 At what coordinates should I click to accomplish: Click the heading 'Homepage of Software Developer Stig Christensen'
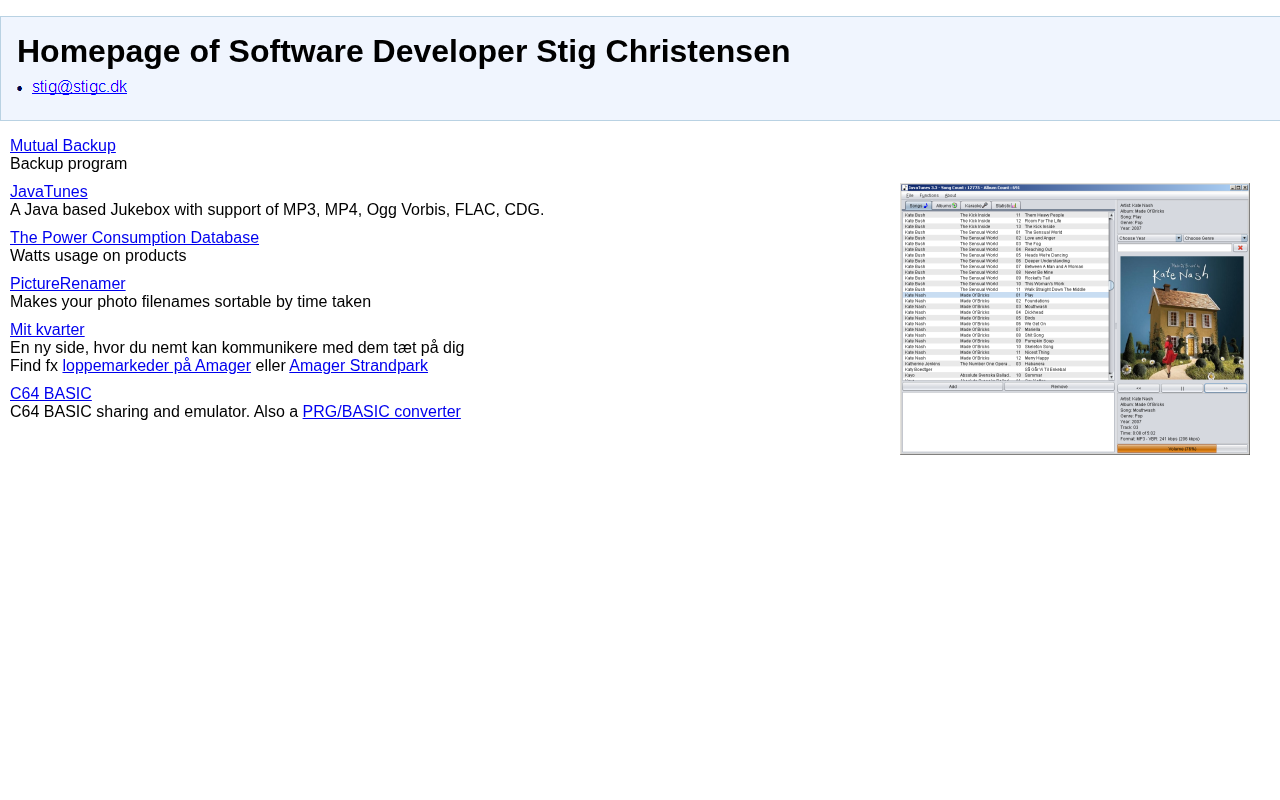pos(403,51)
